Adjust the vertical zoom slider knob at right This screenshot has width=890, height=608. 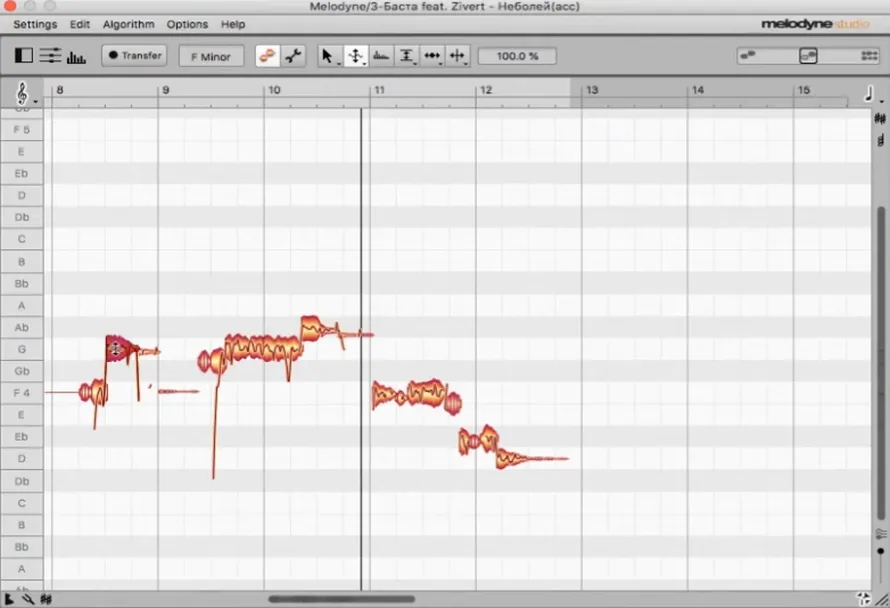880,551
